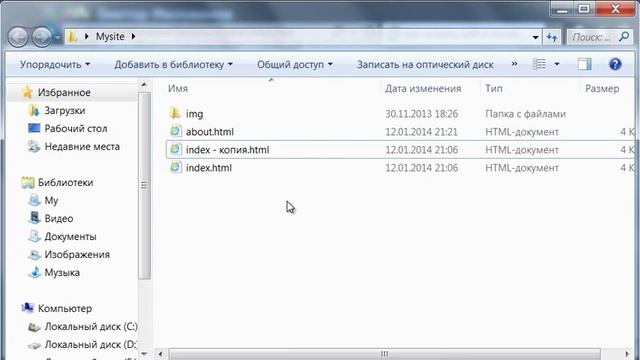The image size is (640, 360).
Task: Click the refresh button beside address bar
Action: (x=552, y=38)
